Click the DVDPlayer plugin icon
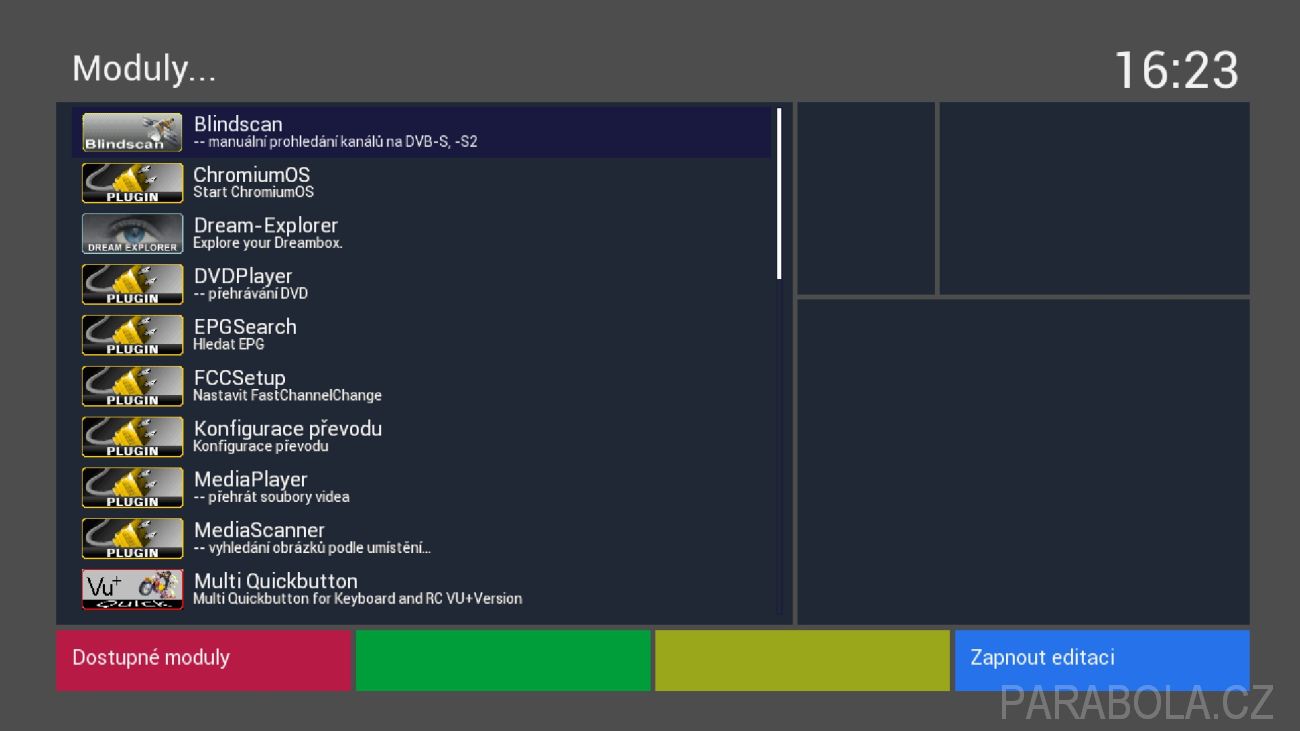 pyautogui.click(x=132, y=284)
